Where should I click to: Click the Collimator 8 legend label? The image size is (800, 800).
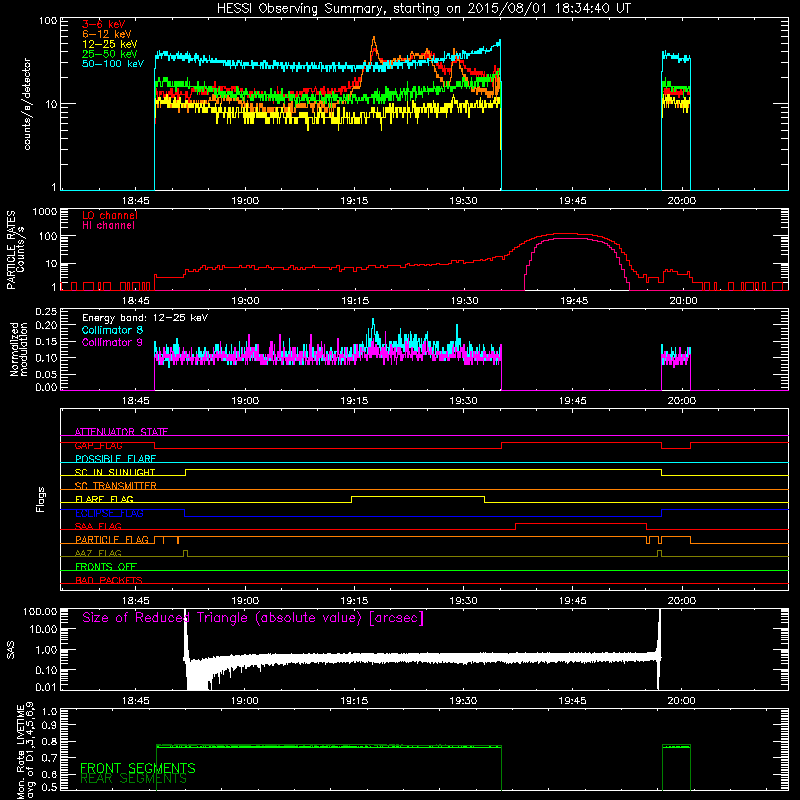point(112,330)
